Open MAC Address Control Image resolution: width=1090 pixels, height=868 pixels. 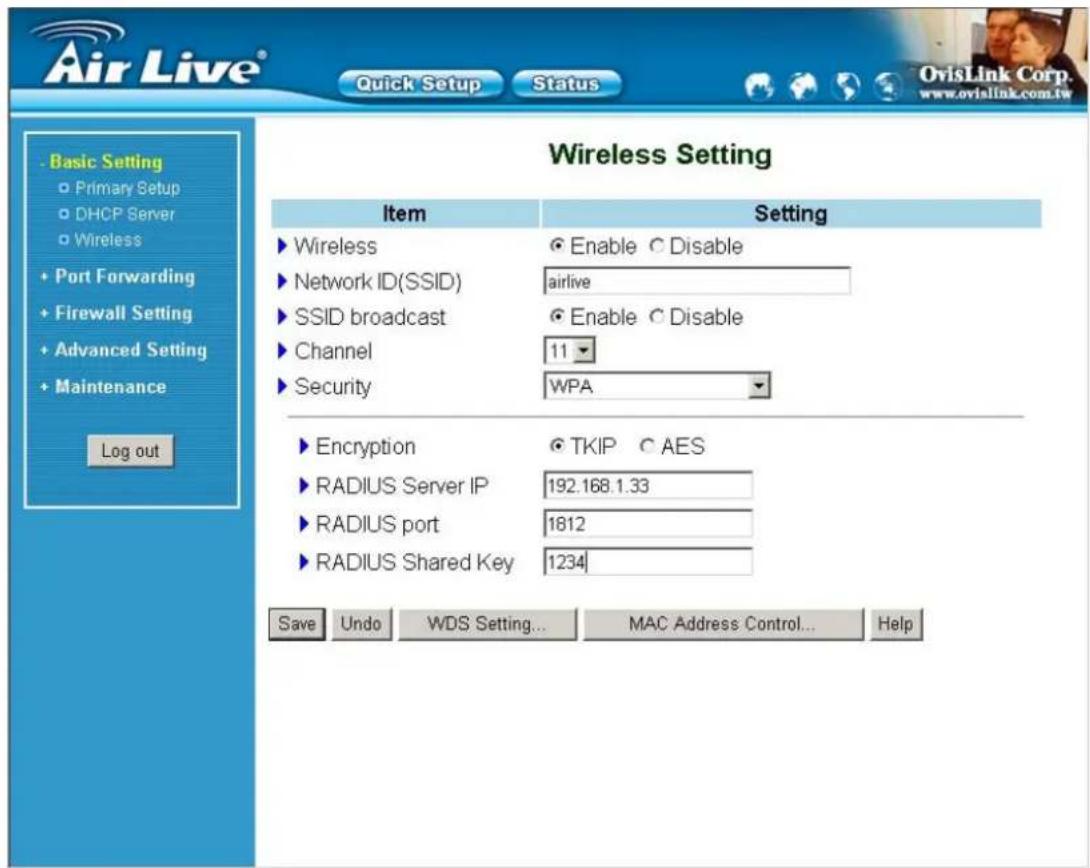point(722,623)
